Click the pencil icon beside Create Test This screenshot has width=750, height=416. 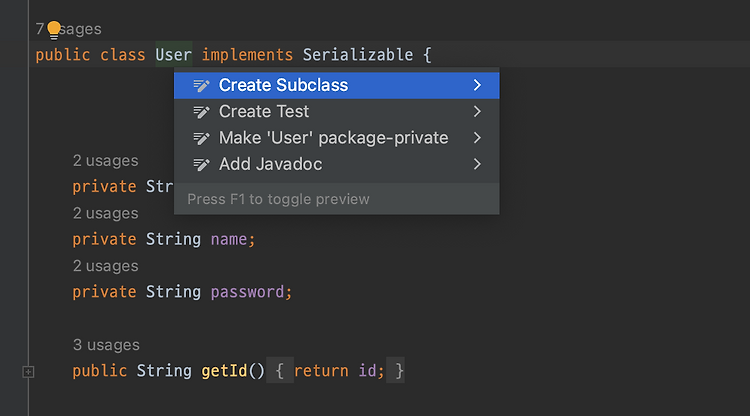point(201,112)
